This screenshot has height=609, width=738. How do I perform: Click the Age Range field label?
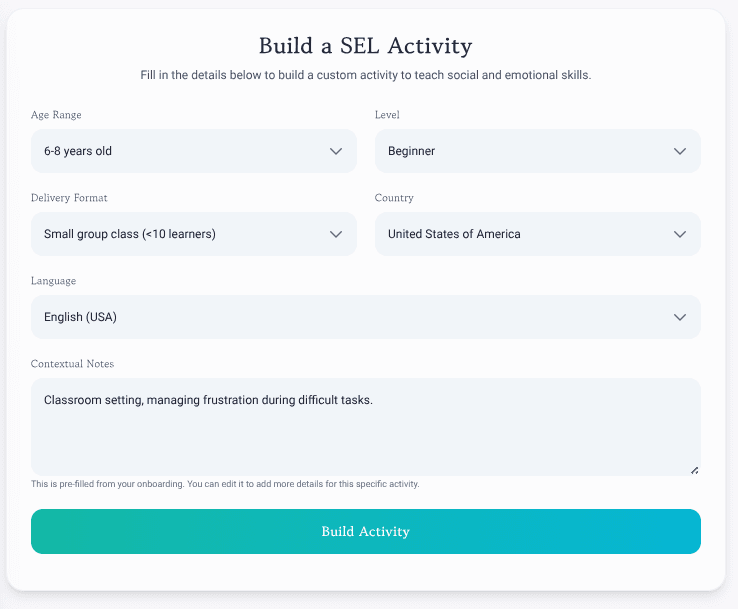tap(56, 115)
